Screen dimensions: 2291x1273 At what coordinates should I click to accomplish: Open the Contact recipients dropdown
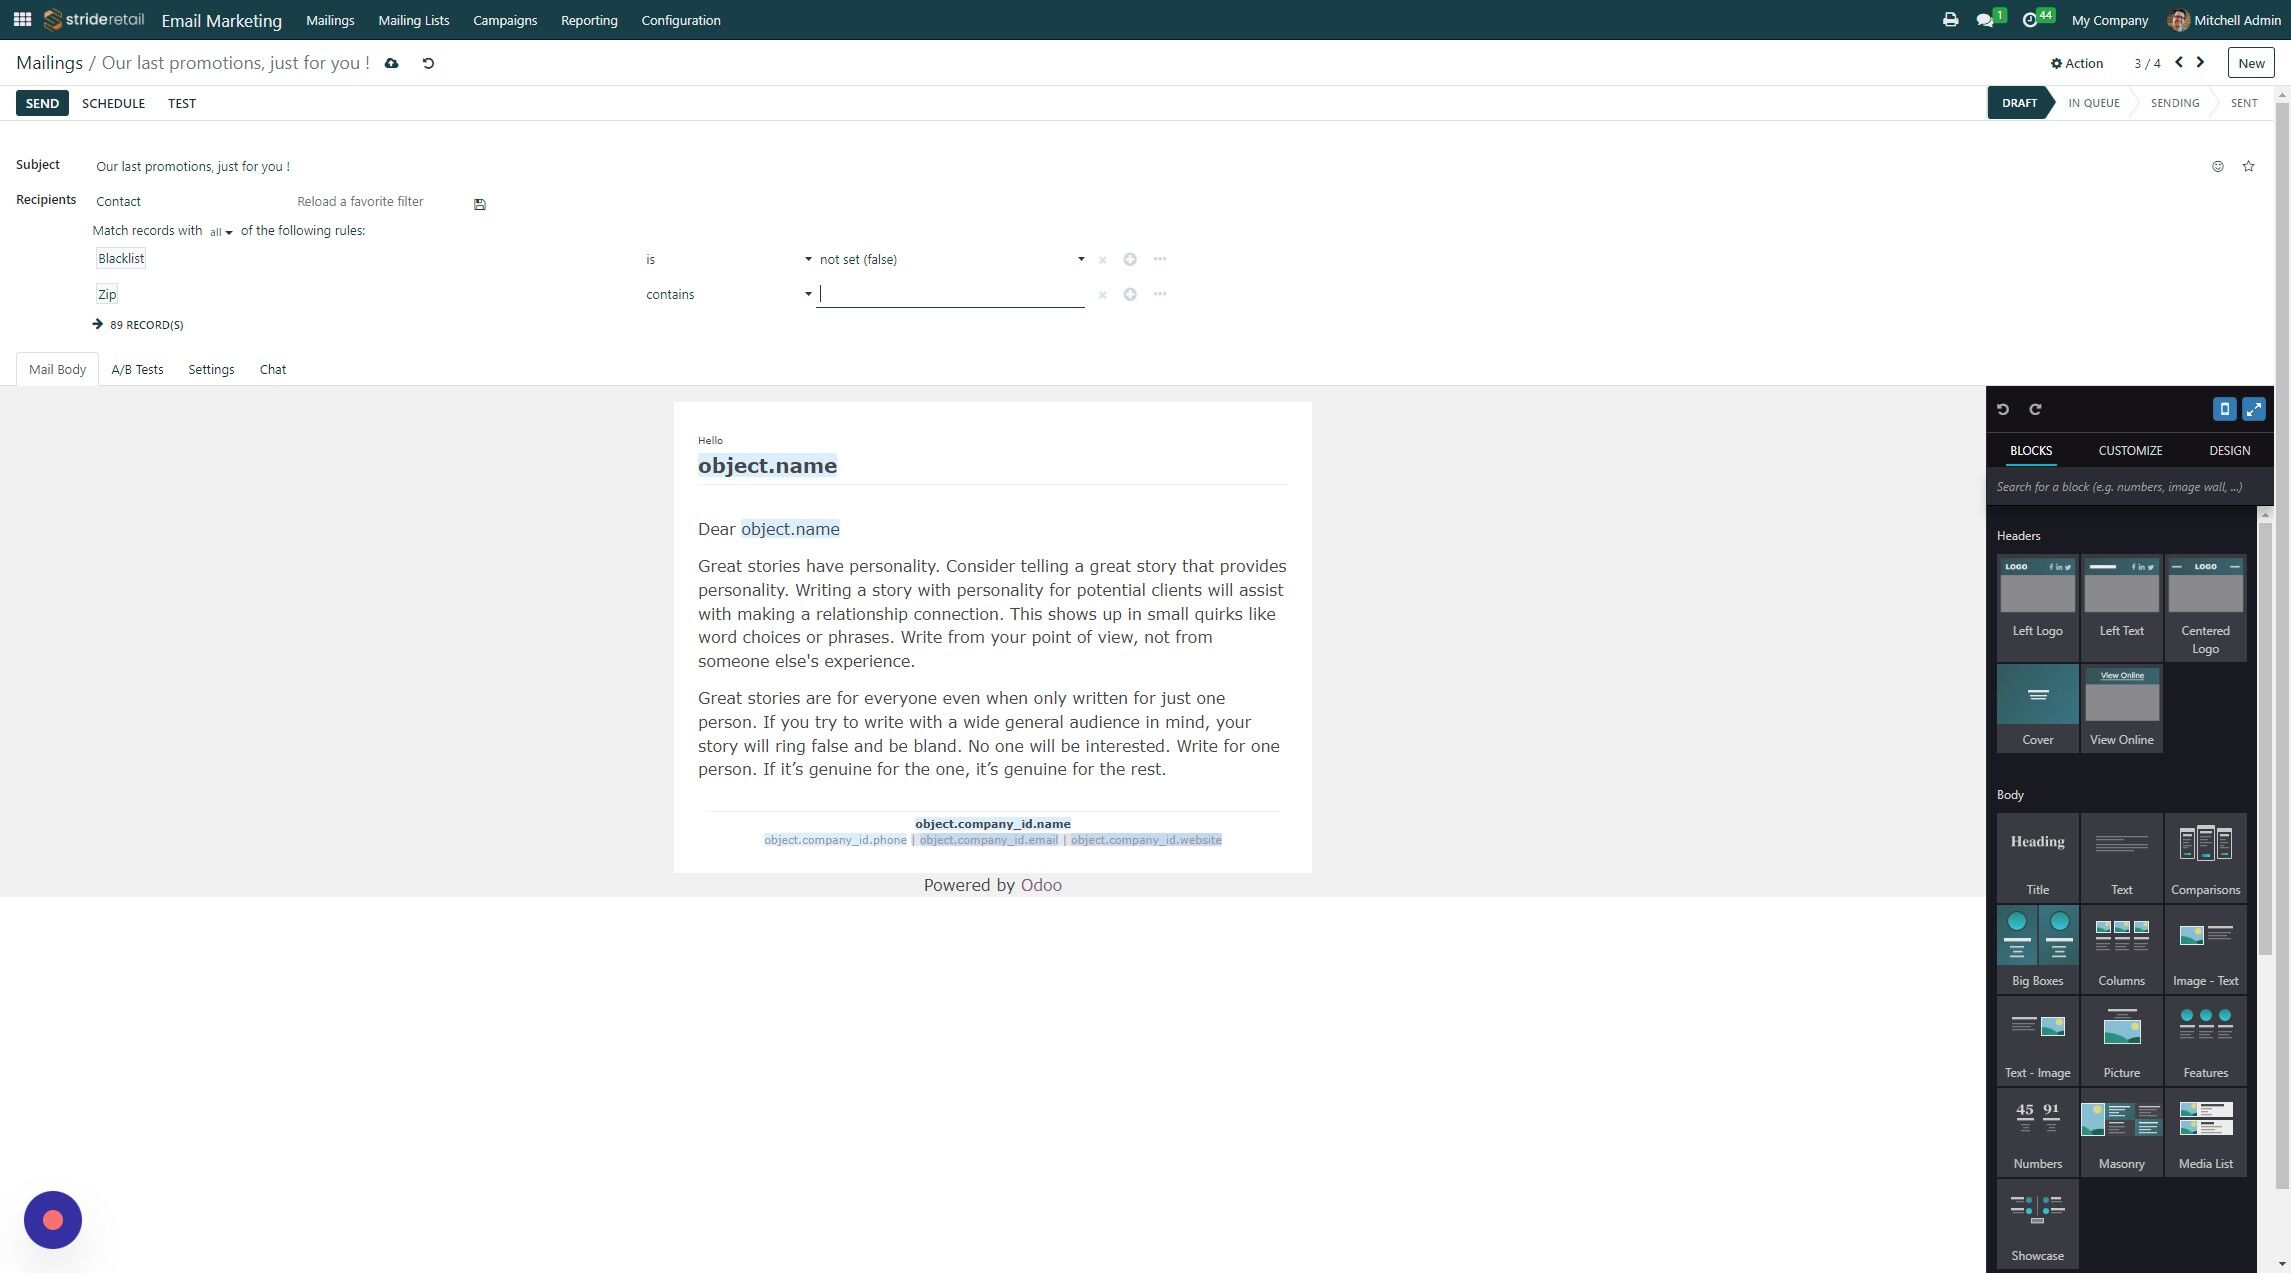tap(187, 201)
